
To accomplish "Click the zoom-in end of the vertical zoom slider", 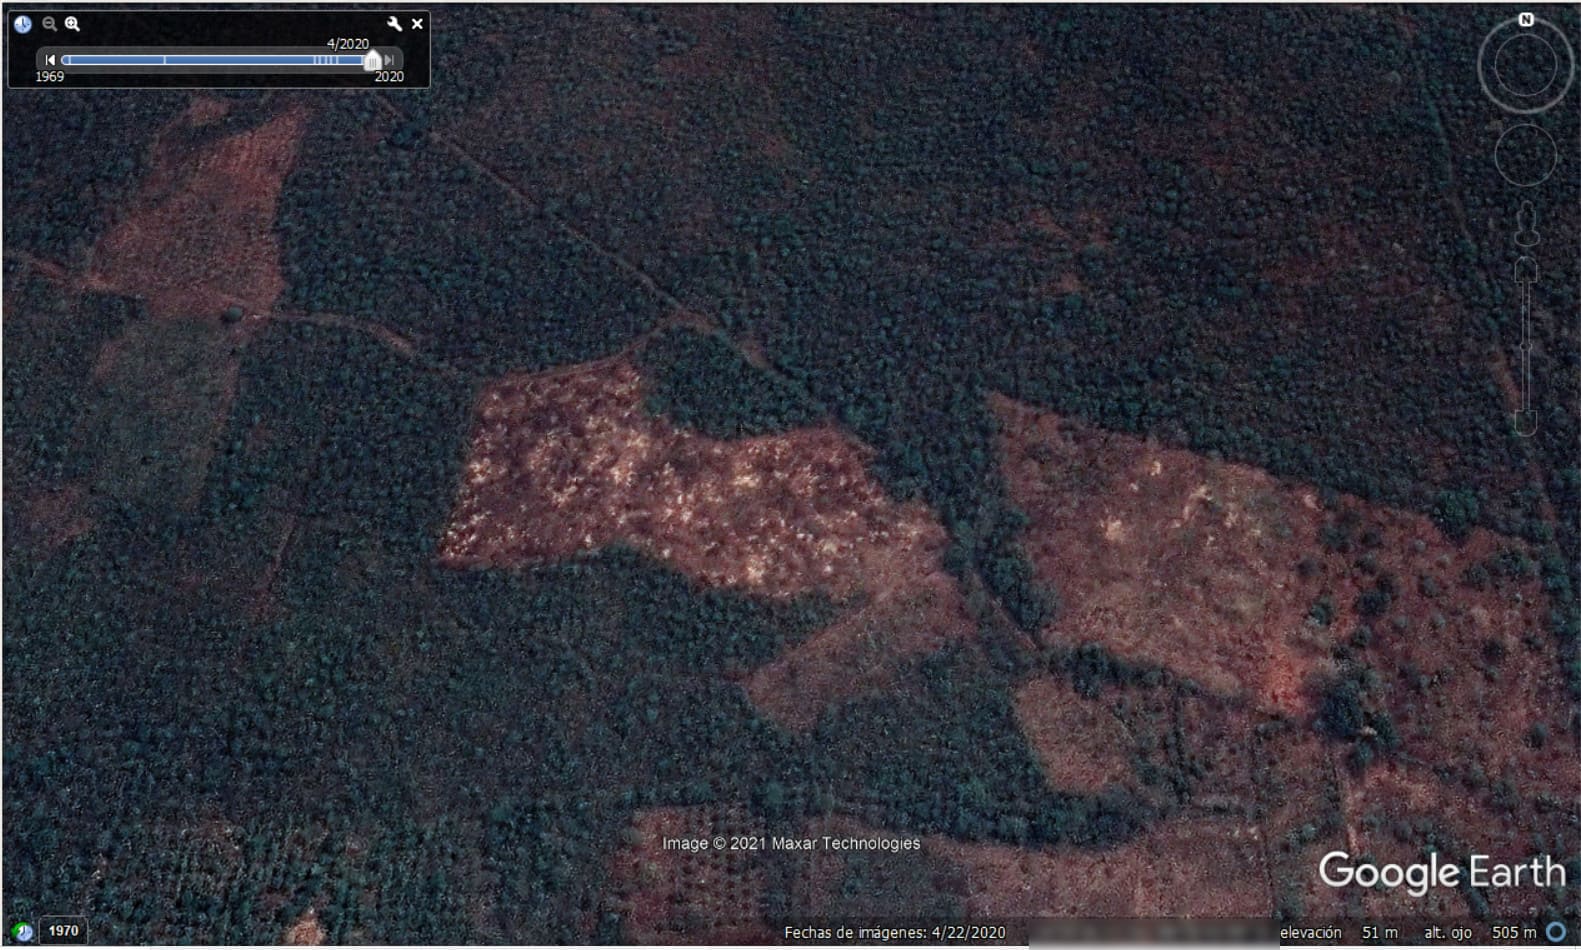I will [x=1525, y=270].
